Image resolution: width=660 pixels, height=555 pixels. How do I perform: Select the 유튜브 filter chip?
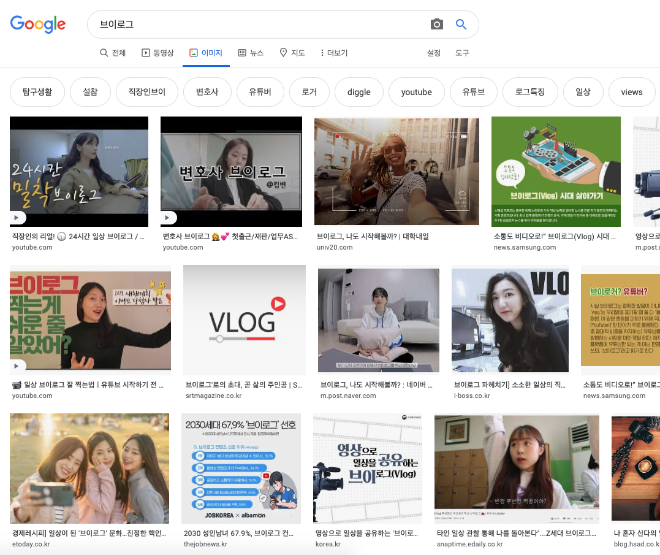(474, 92)
